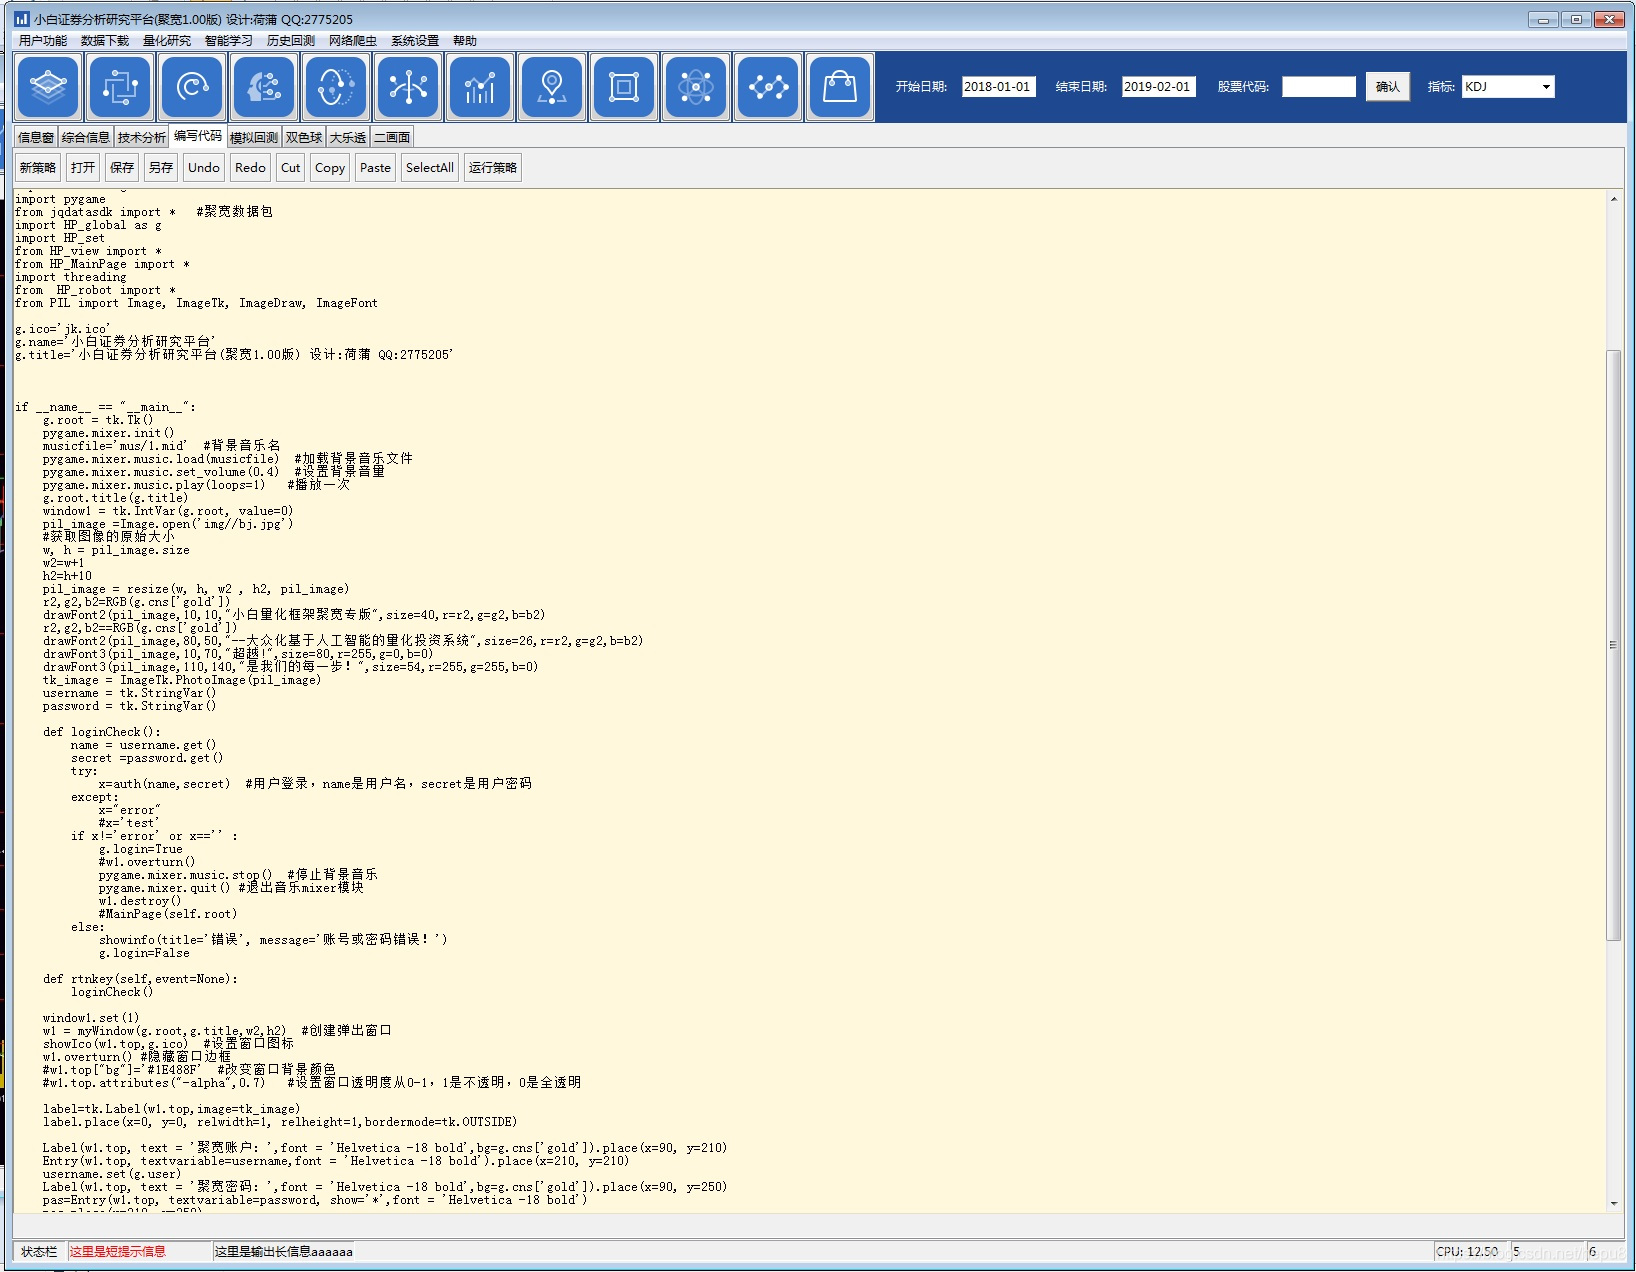
Task: Open the 数据下载 menu
Action: (x=105, y=41)
